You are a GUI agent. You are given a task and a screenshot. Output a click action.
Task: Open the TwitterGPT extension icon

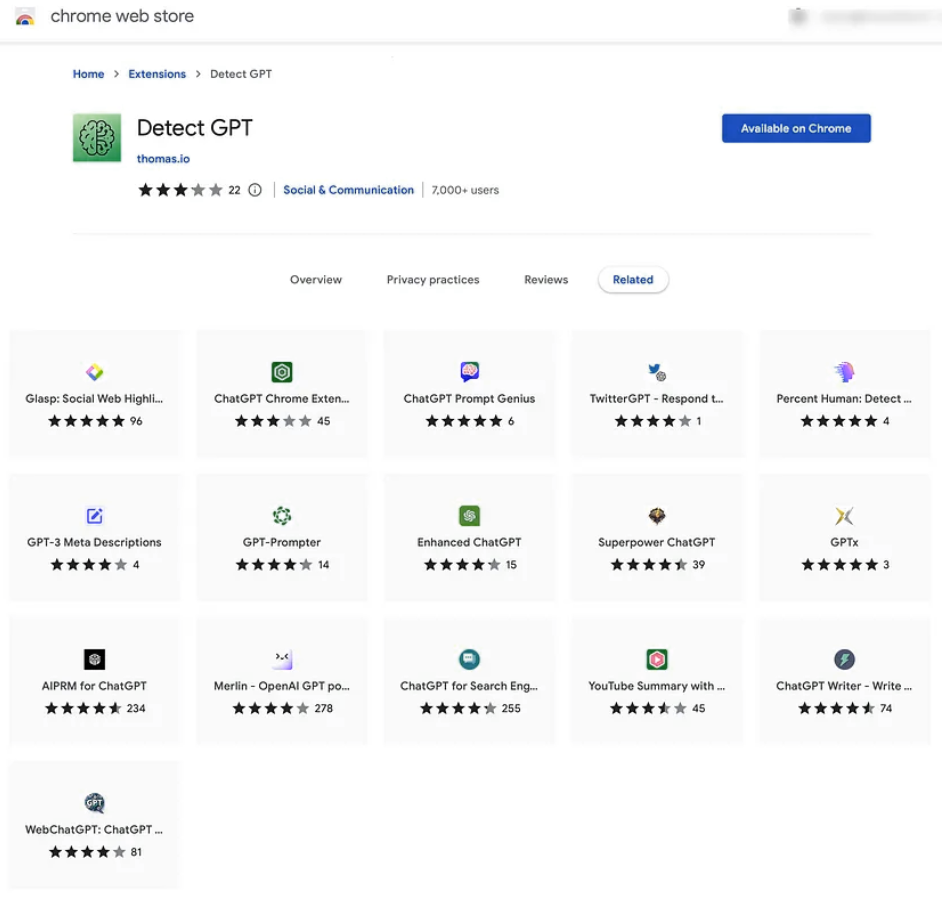click(x=657, y=372)
